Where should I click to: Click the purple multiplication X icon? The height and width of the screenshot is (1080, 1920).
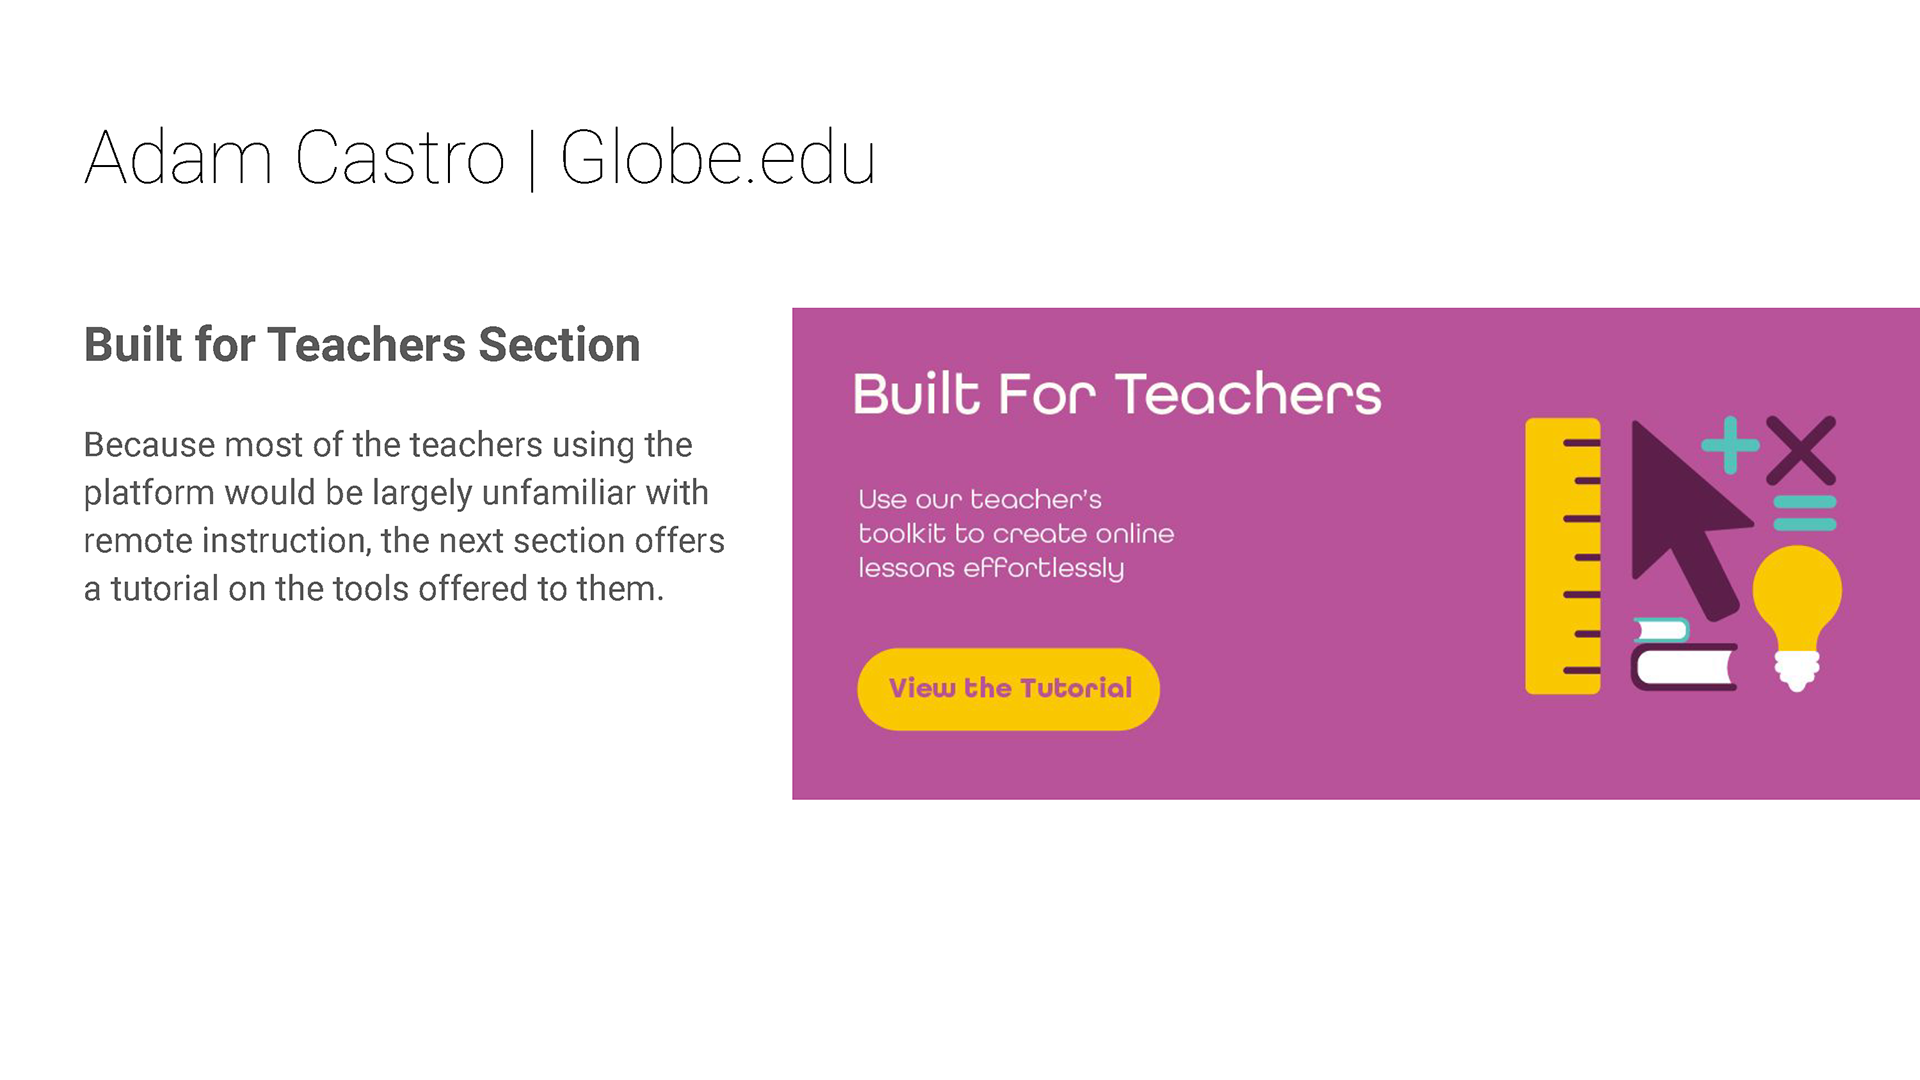pyautogui.click(x=1801, y=450)
